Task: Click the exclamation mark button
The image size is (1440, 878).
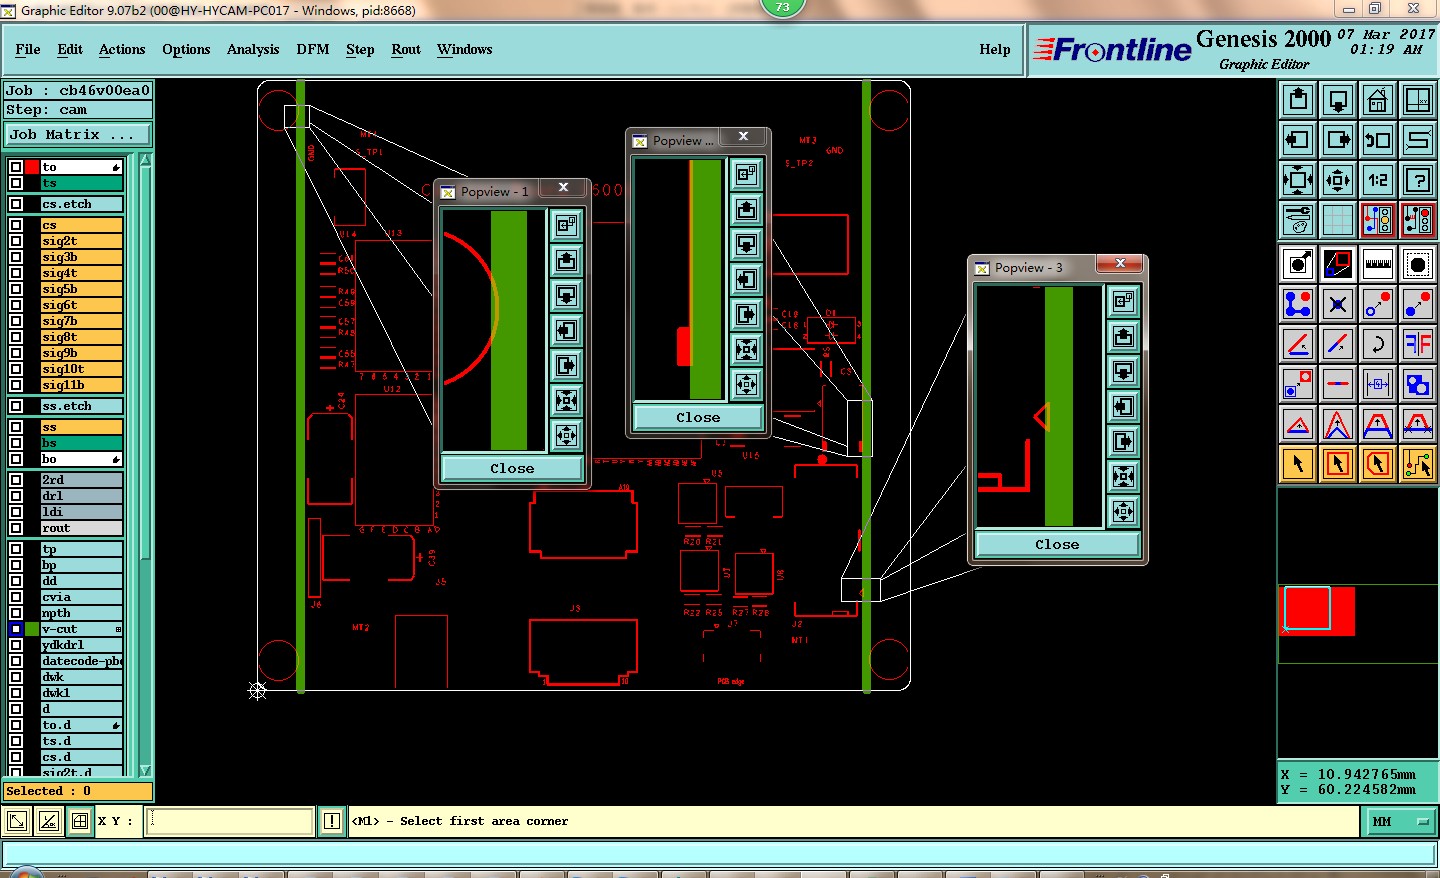Action: pos(332,822)
